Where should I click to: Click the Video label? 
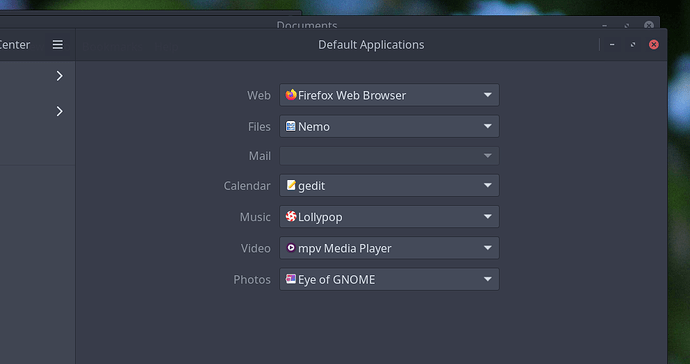click(x=256, y=248)
